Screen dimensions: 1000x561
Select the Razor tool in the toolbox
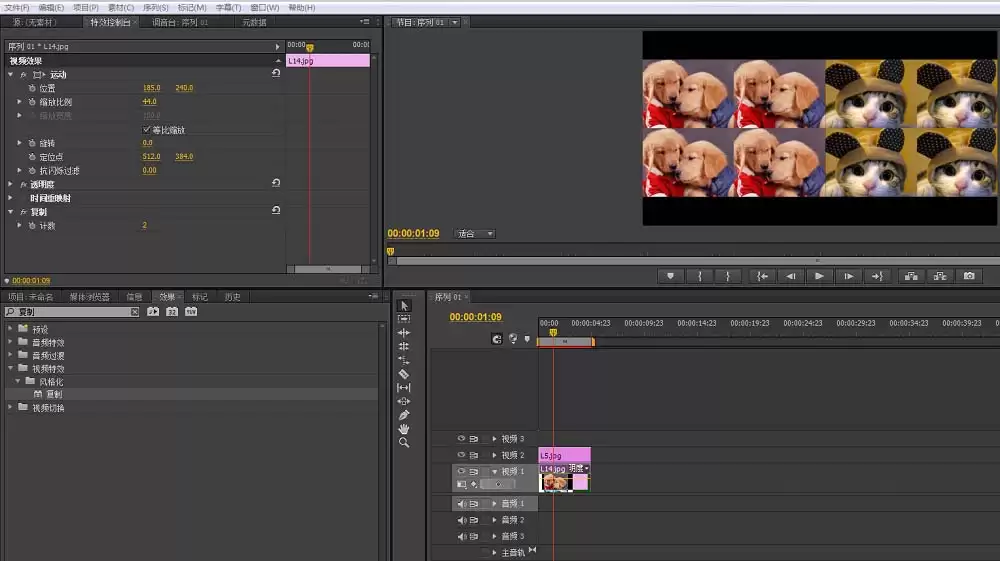[404, 374]
